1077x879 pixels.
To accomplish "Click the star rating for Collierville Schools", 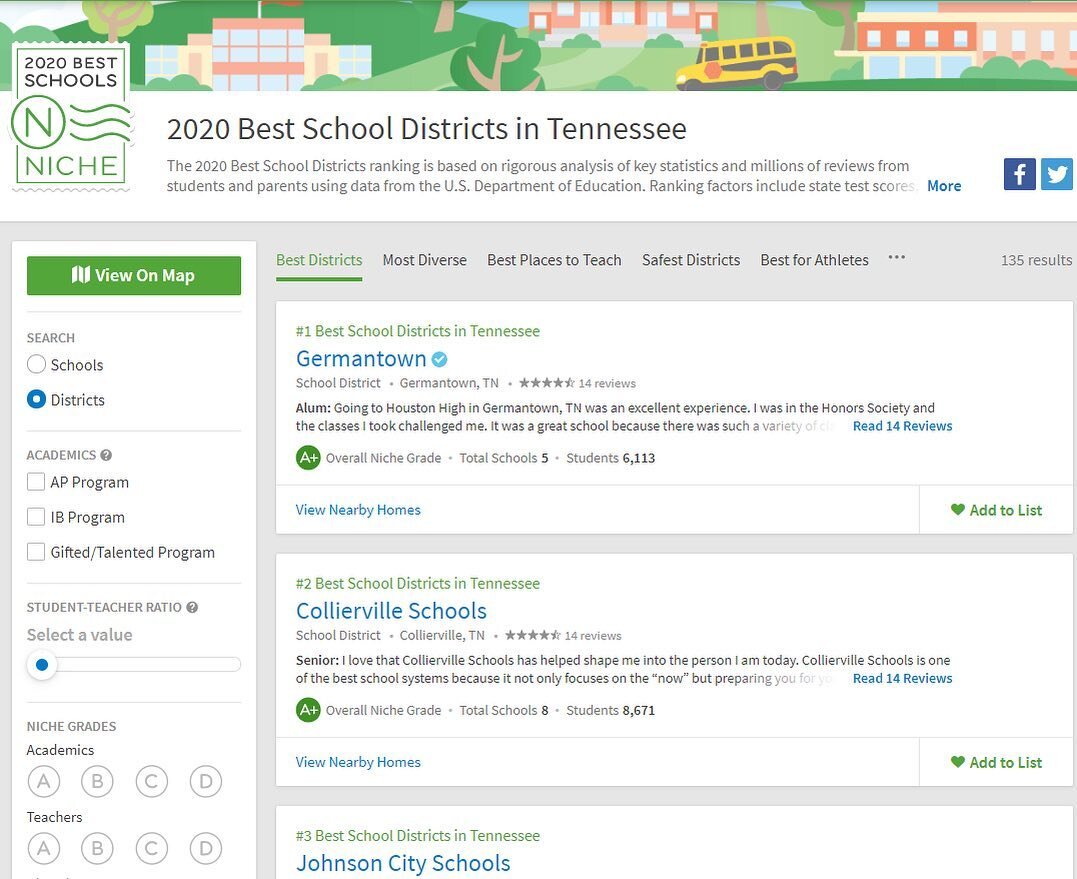I will click(533, 635).
